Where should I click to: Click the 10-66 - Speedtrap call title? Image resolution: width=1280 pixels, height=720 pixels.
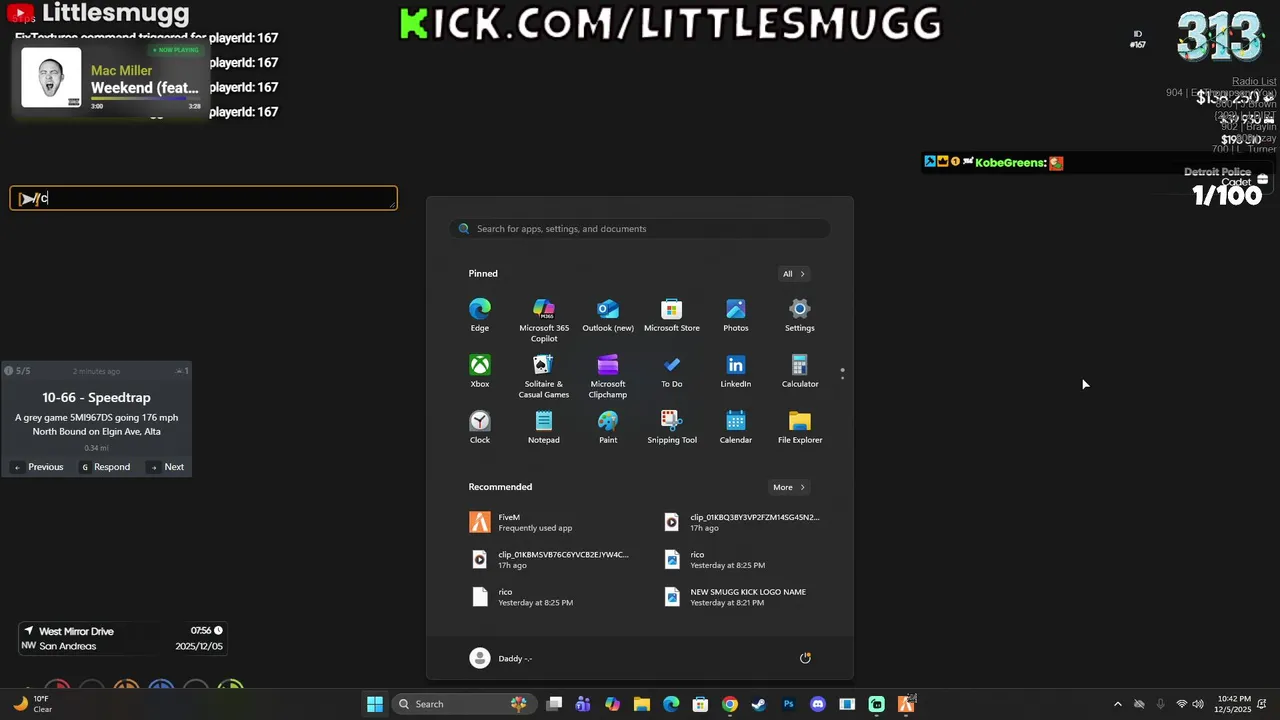(96, 398)
